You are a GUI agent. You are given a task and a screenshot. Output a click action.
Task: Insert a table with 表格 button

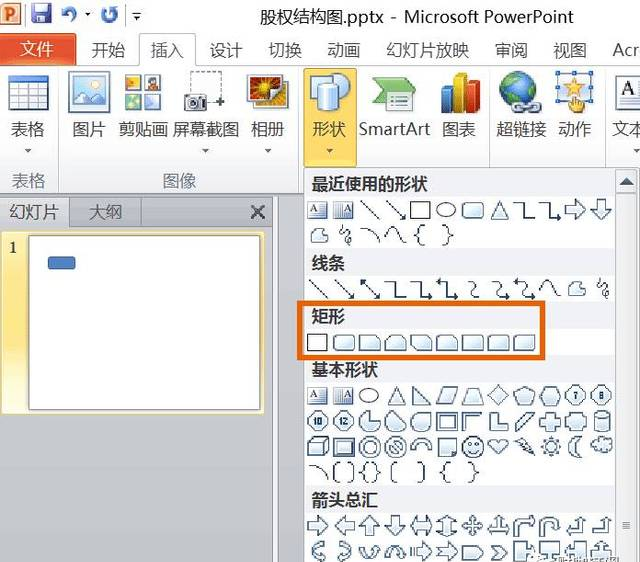(28, 114)
